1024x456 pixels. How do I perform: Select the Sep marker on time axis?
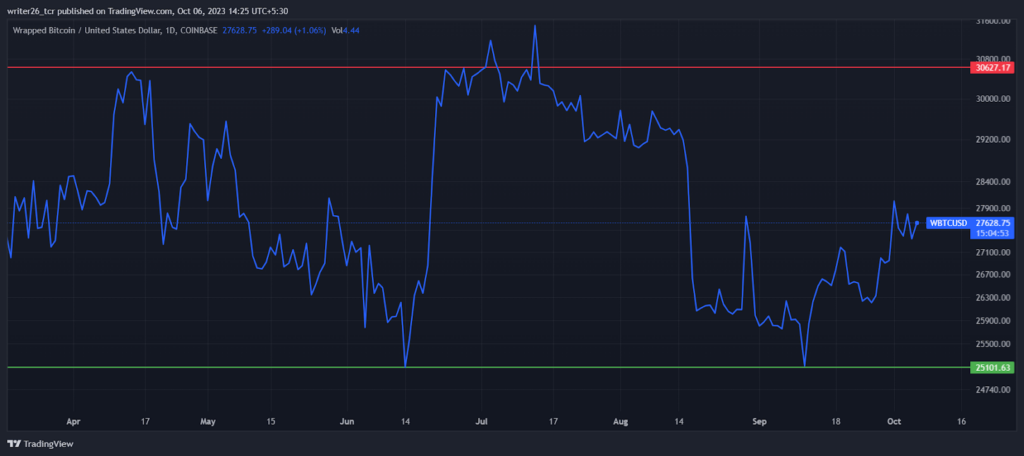(x=758, y=421)
